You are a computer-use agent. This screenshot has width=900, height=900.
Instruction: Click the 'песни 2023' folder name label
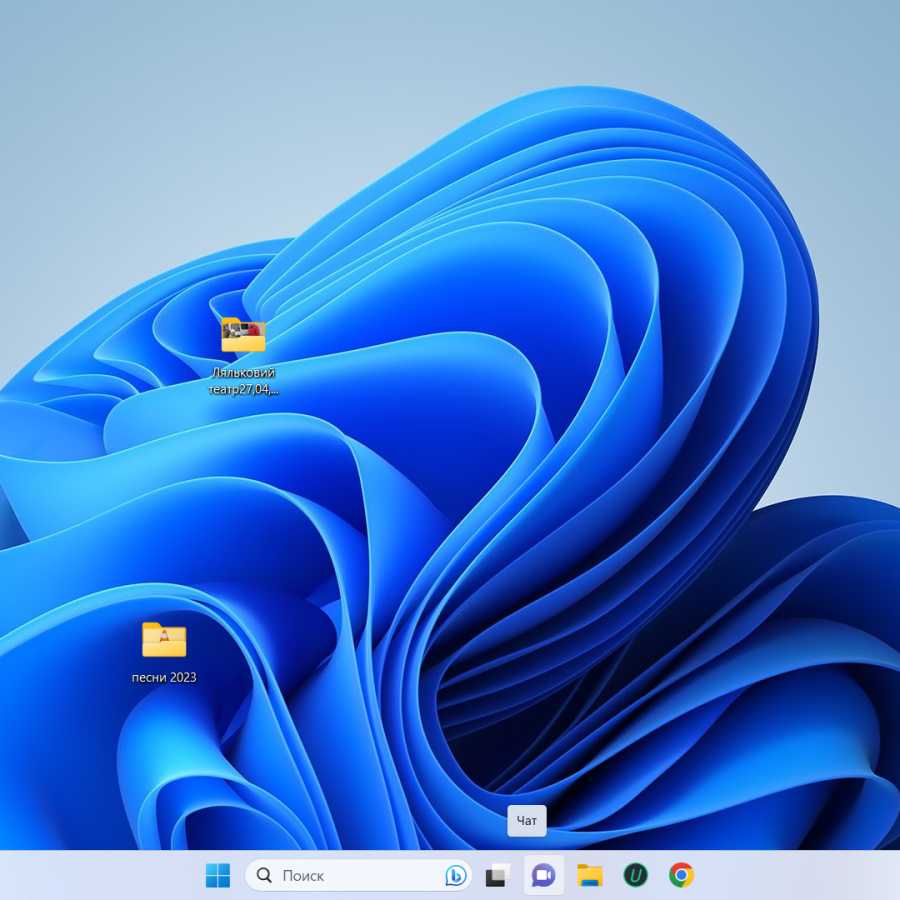[164, 678]
